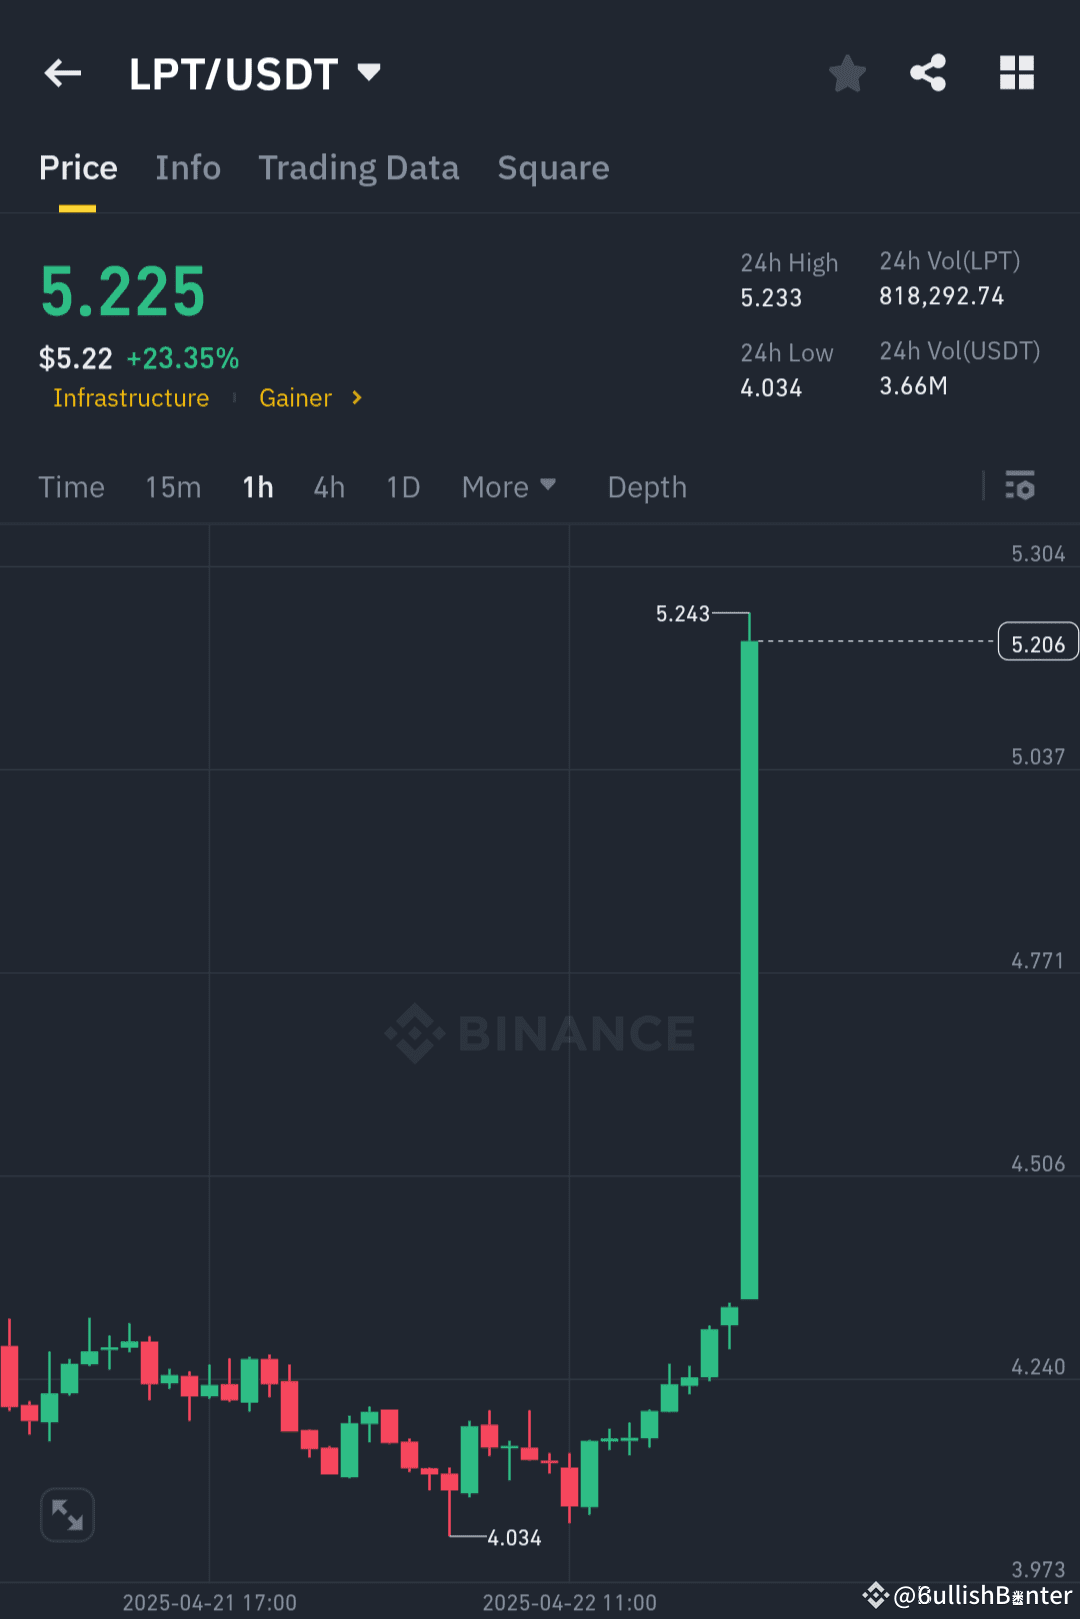Screen dimensions: 1080x1619
Task: Switch to the Trading Data tab
Action: tap(359, 168)
